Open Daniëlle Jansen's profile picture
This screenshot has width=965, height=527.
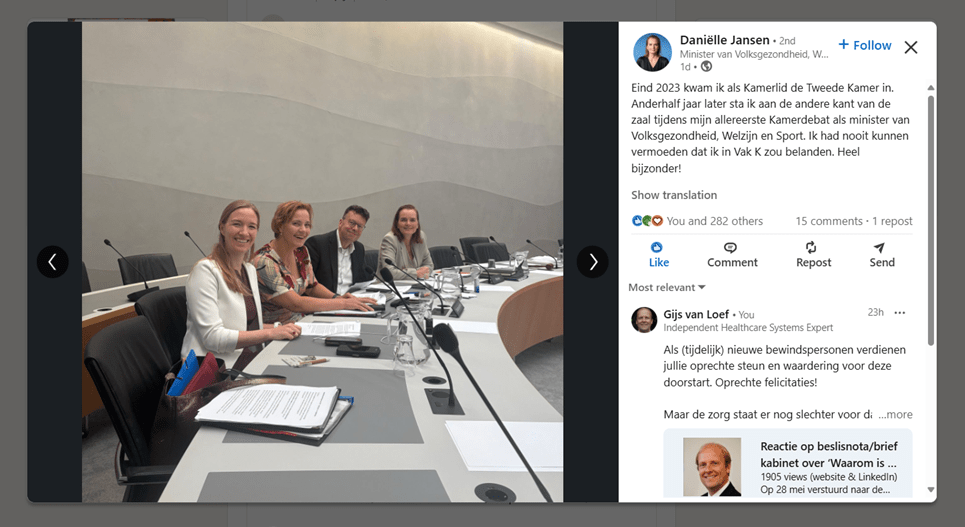coord(652,52)
